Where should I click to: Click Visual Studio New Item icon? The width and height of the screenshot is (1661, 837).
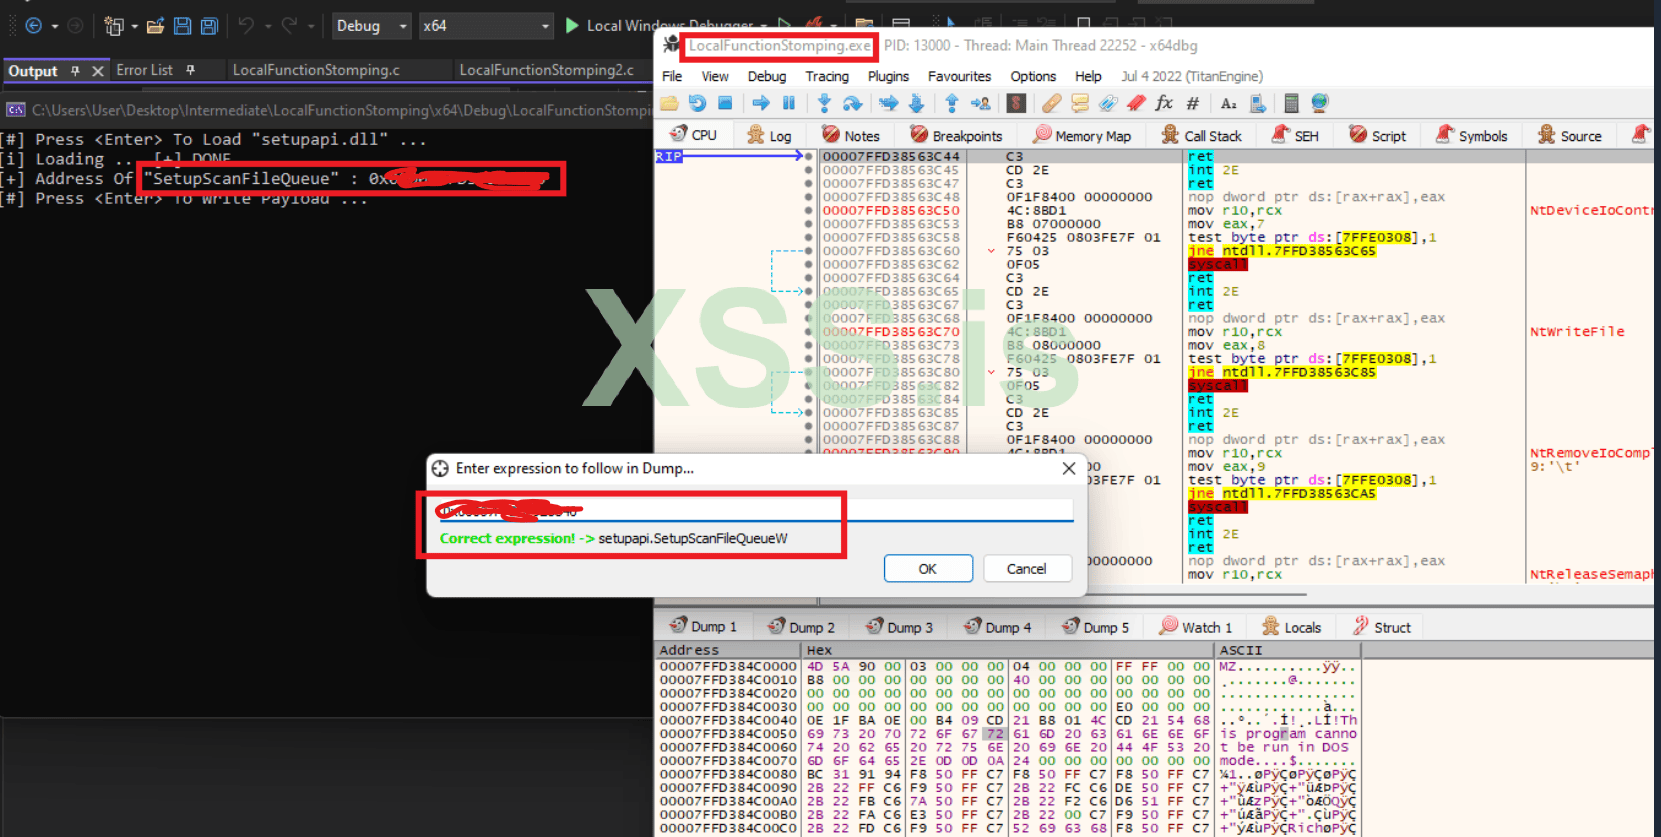[x=113, y=26]
